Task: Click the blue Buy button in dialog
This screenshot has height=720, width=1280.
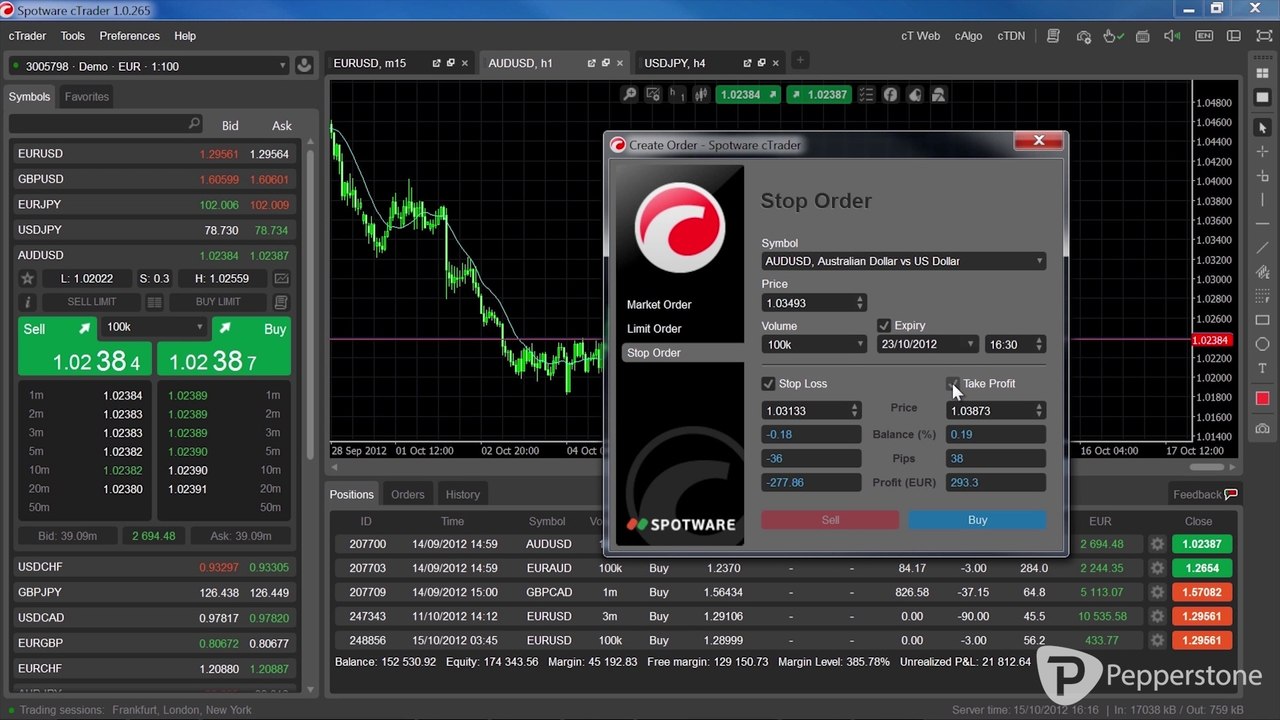Action: click(977, 520)
